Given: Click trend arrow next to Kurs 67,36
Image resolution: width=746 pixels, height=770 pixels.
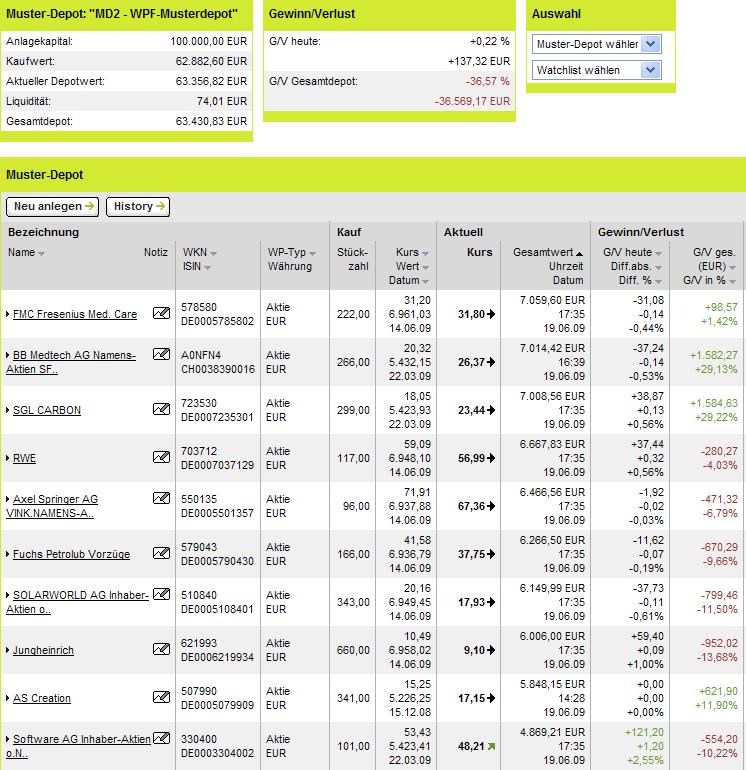Looking at the screenshot, I should [491, 506].
